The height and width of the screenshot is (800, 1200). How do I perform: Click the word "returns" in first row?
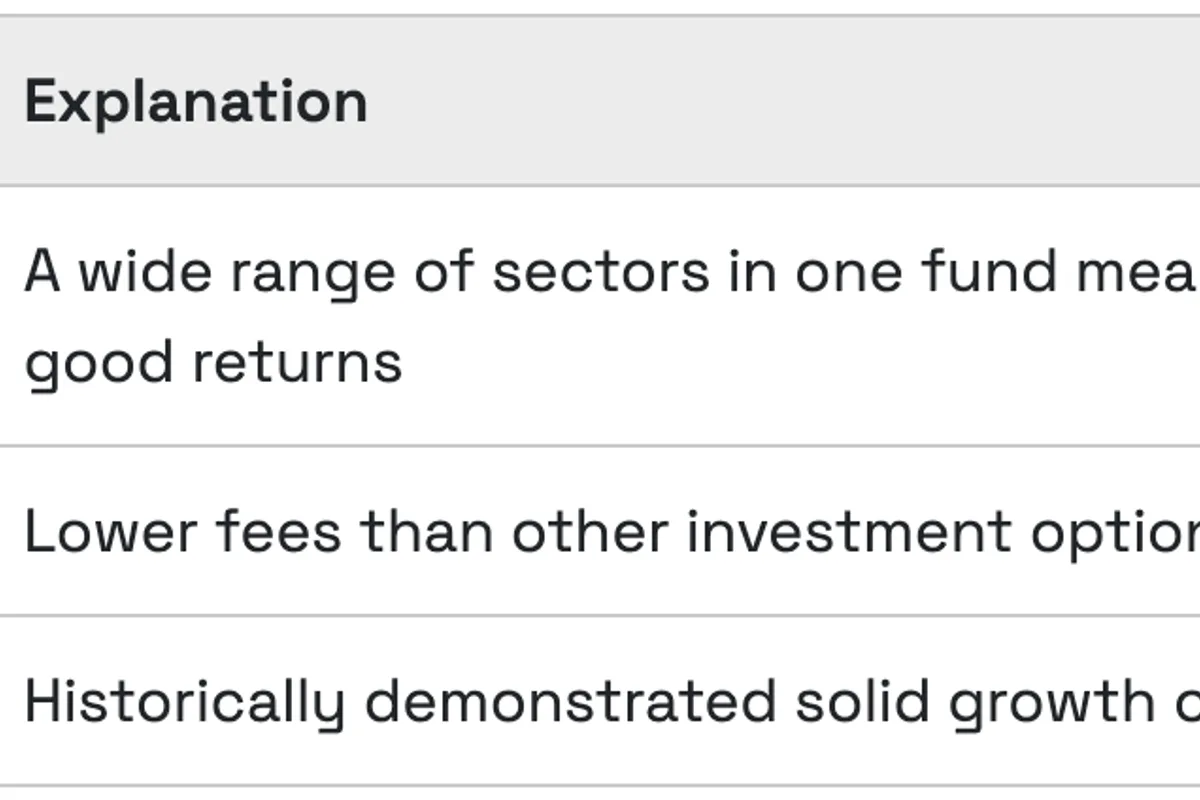click(x=297, y=362)
